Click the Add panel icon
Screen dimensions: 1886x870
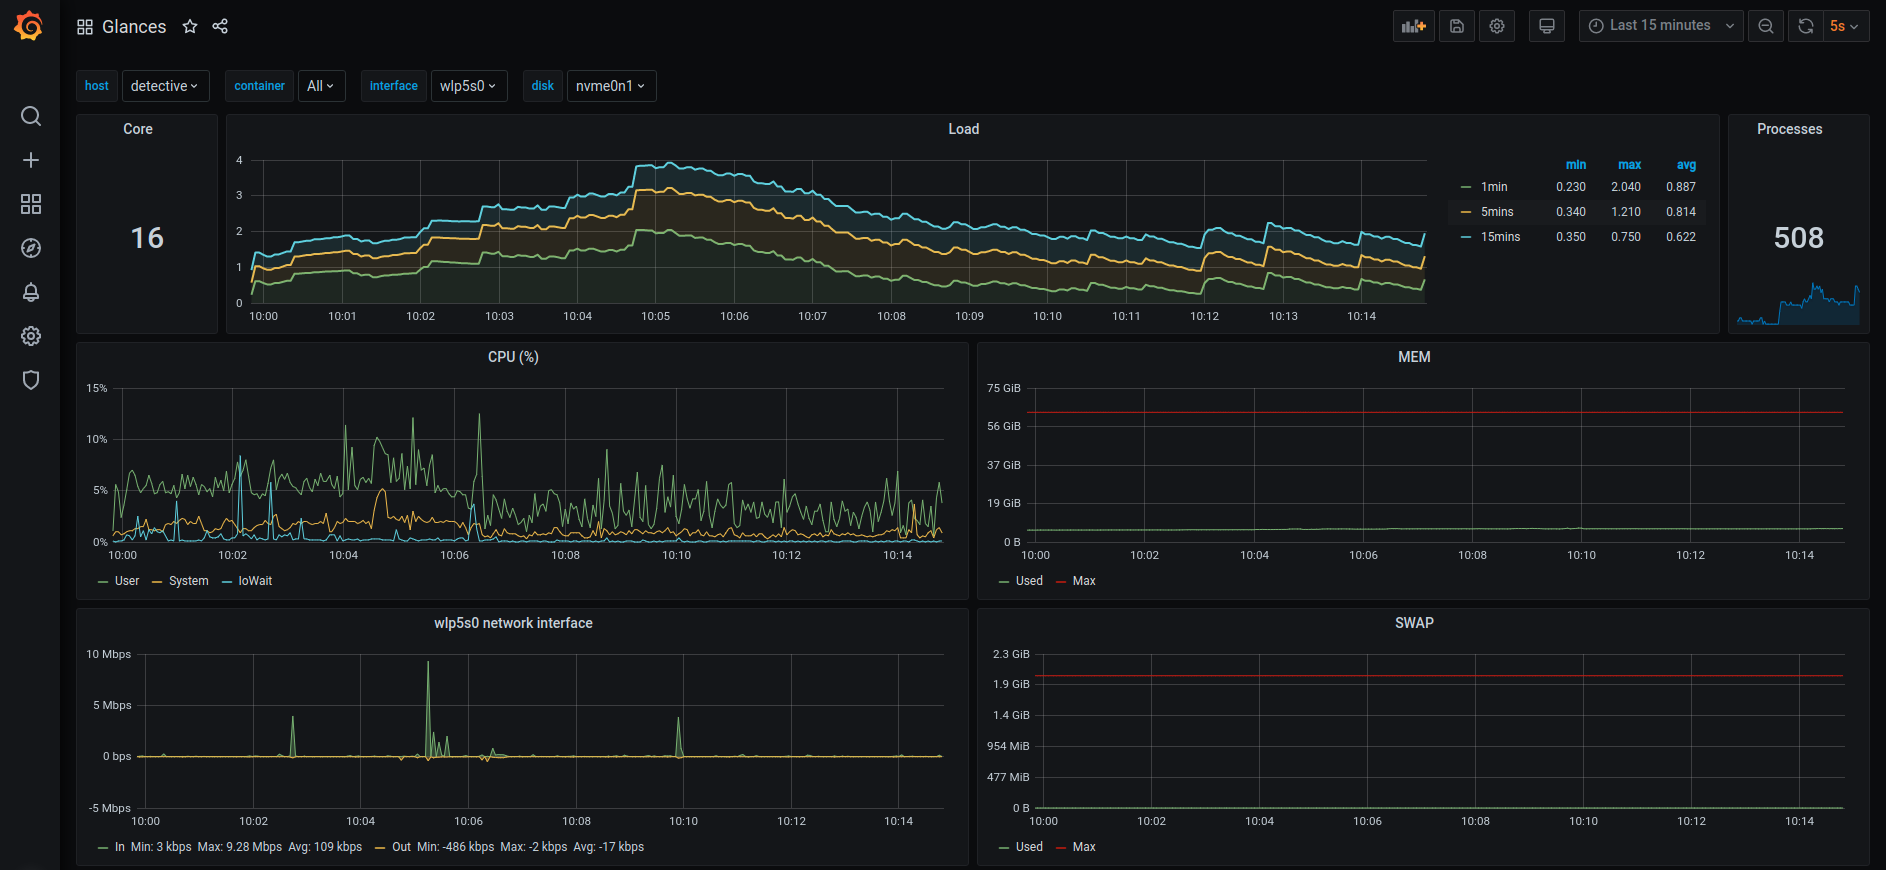click(x=1413, y=26)
